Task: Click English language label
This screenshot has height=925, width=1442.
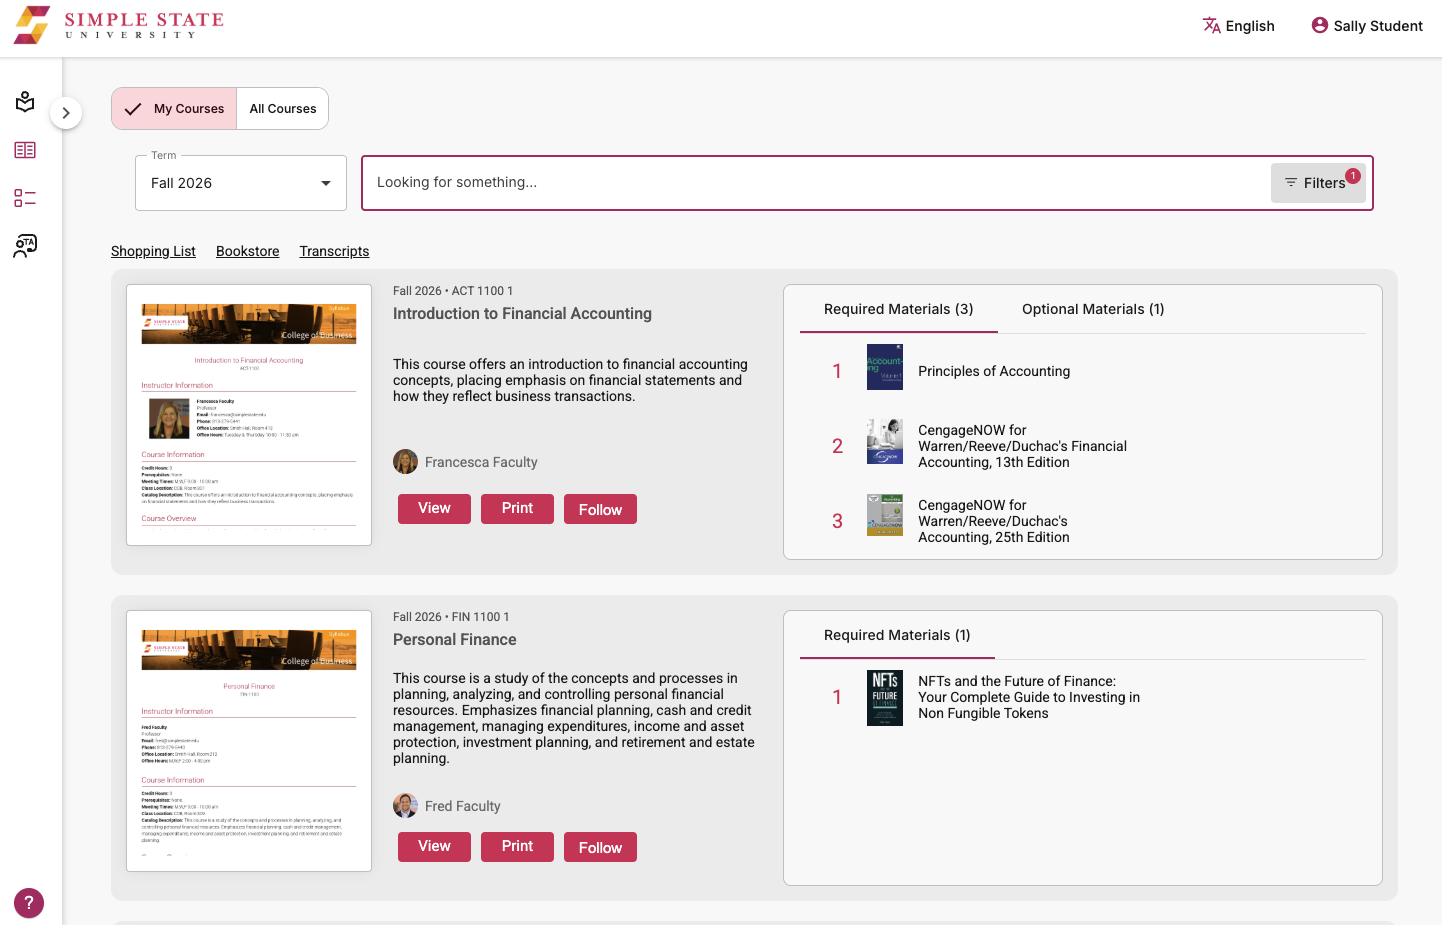Action: [x=1250, y=26]
